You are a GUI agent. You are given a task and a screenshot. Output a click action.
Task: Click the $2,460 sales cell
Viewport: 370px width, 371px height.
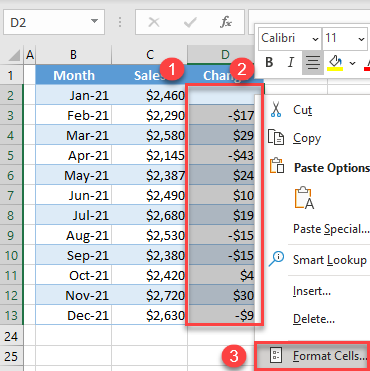click(x=150, y=95)
